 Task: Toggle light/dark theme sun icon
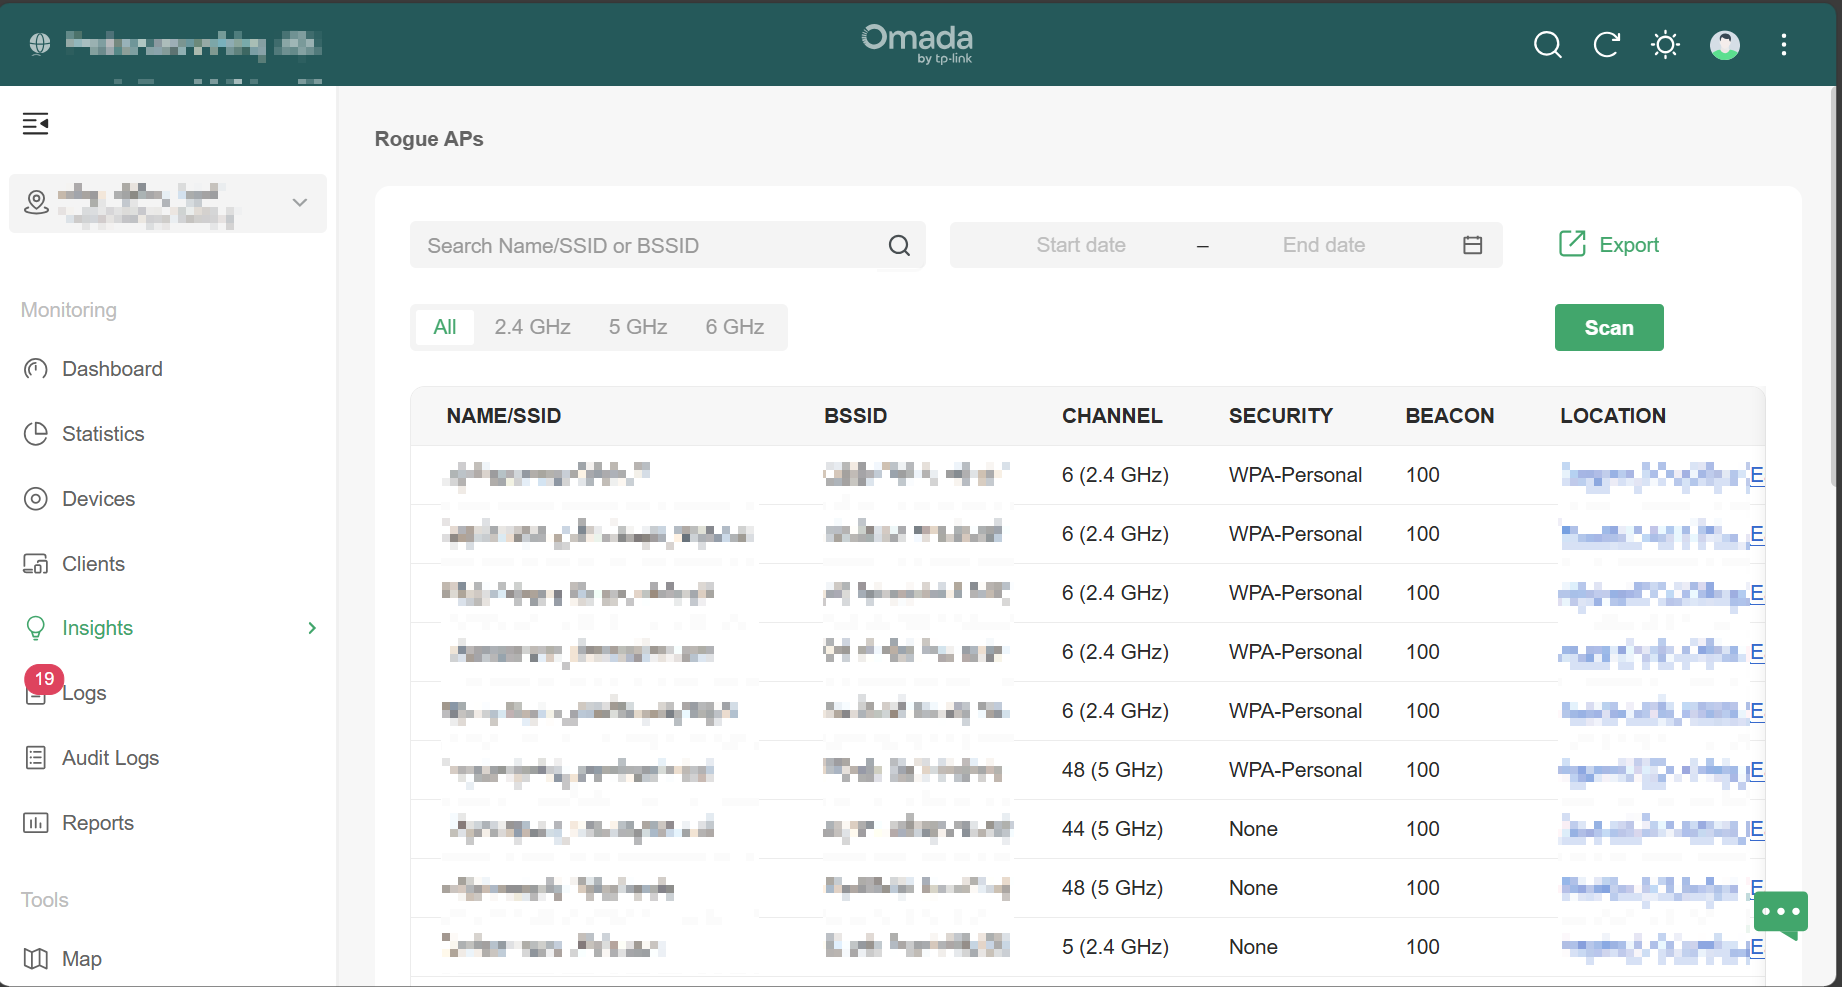1666,45
